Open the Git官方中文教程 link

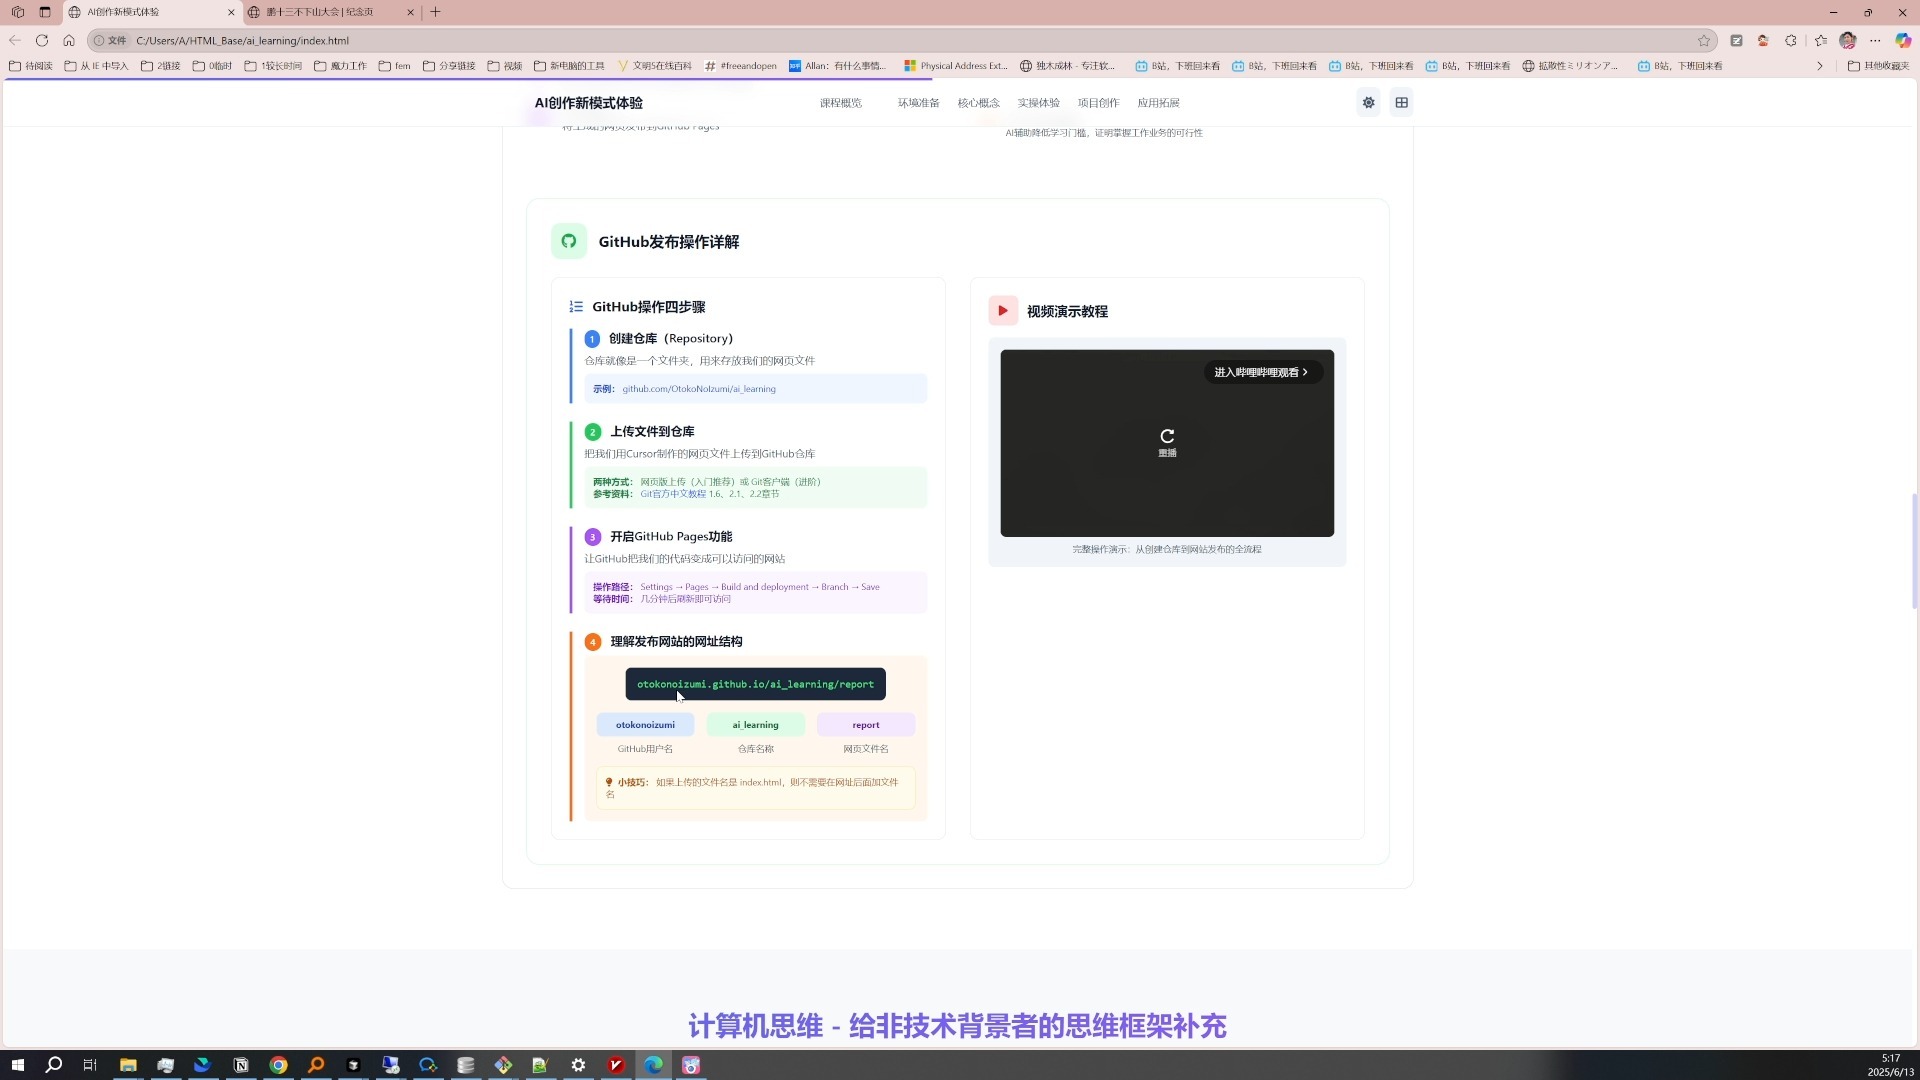coord(673,494)
